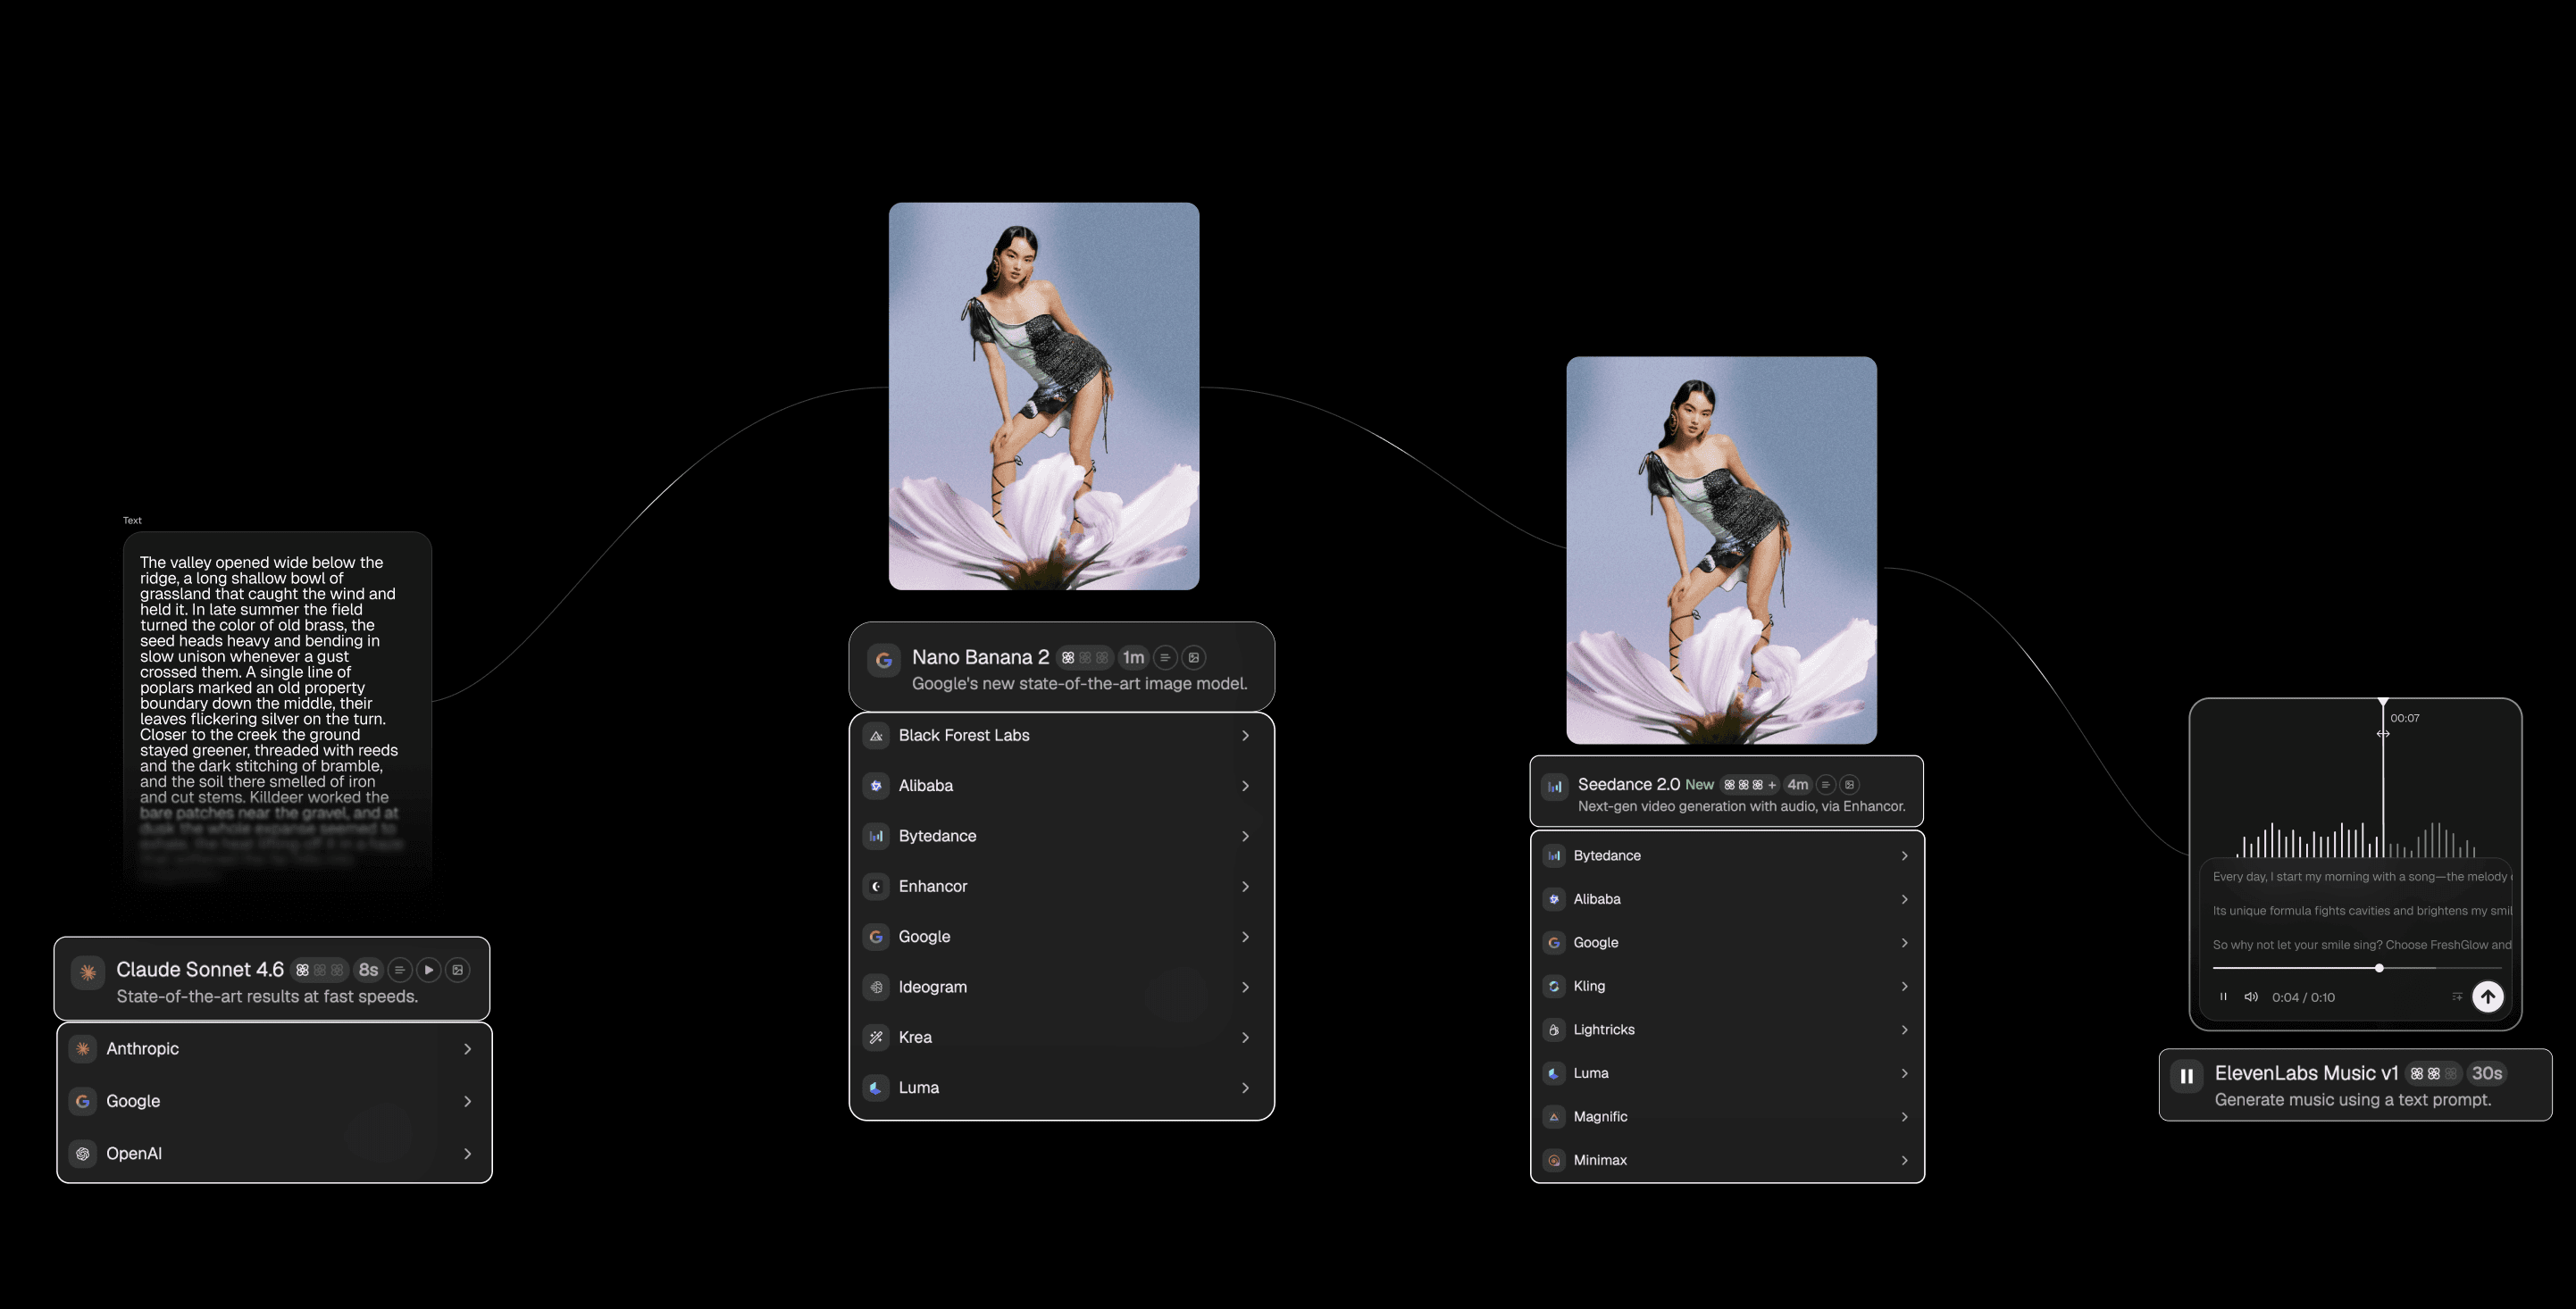Click the audio progress slider handle
This screenshot has height=1309, width=2576.
click(x=2379, y=968)
